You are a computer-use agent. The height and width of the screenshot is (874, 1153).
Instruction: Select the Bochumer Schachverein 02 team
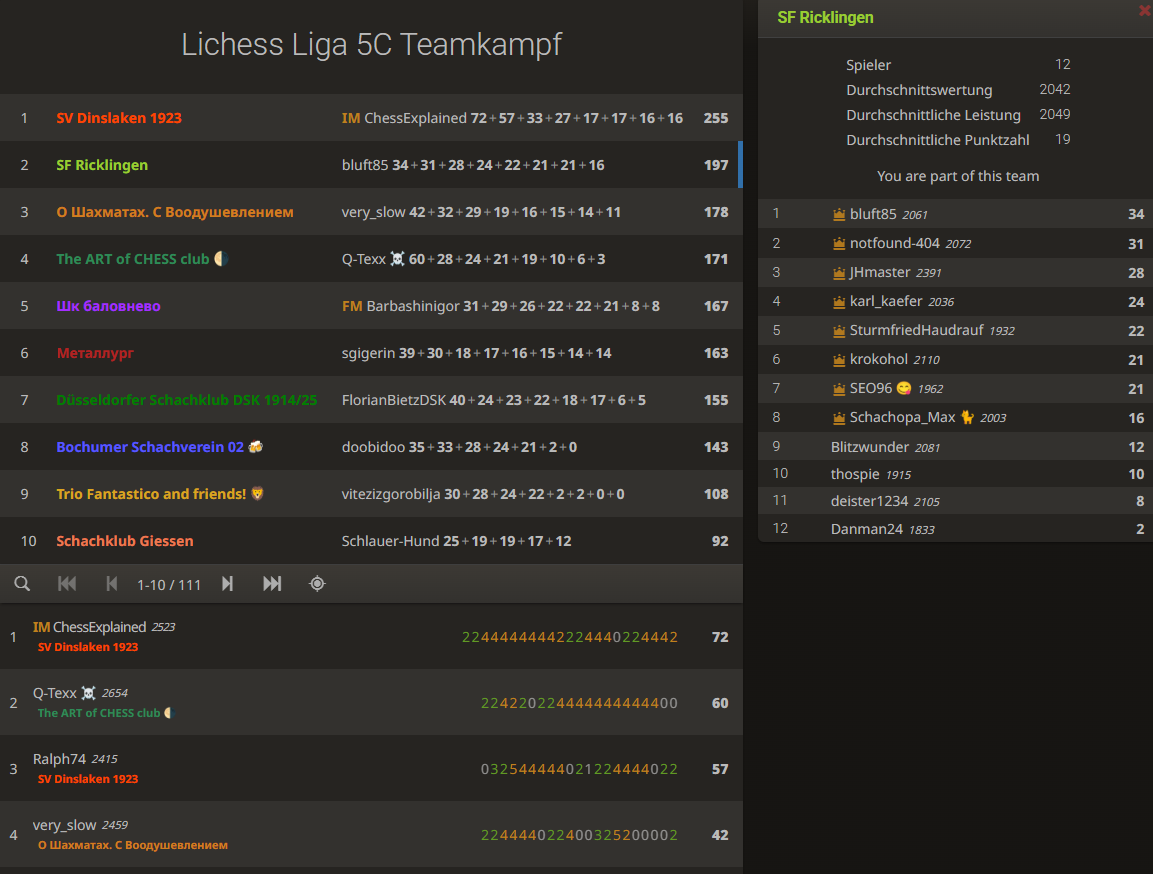pos(150,447)
